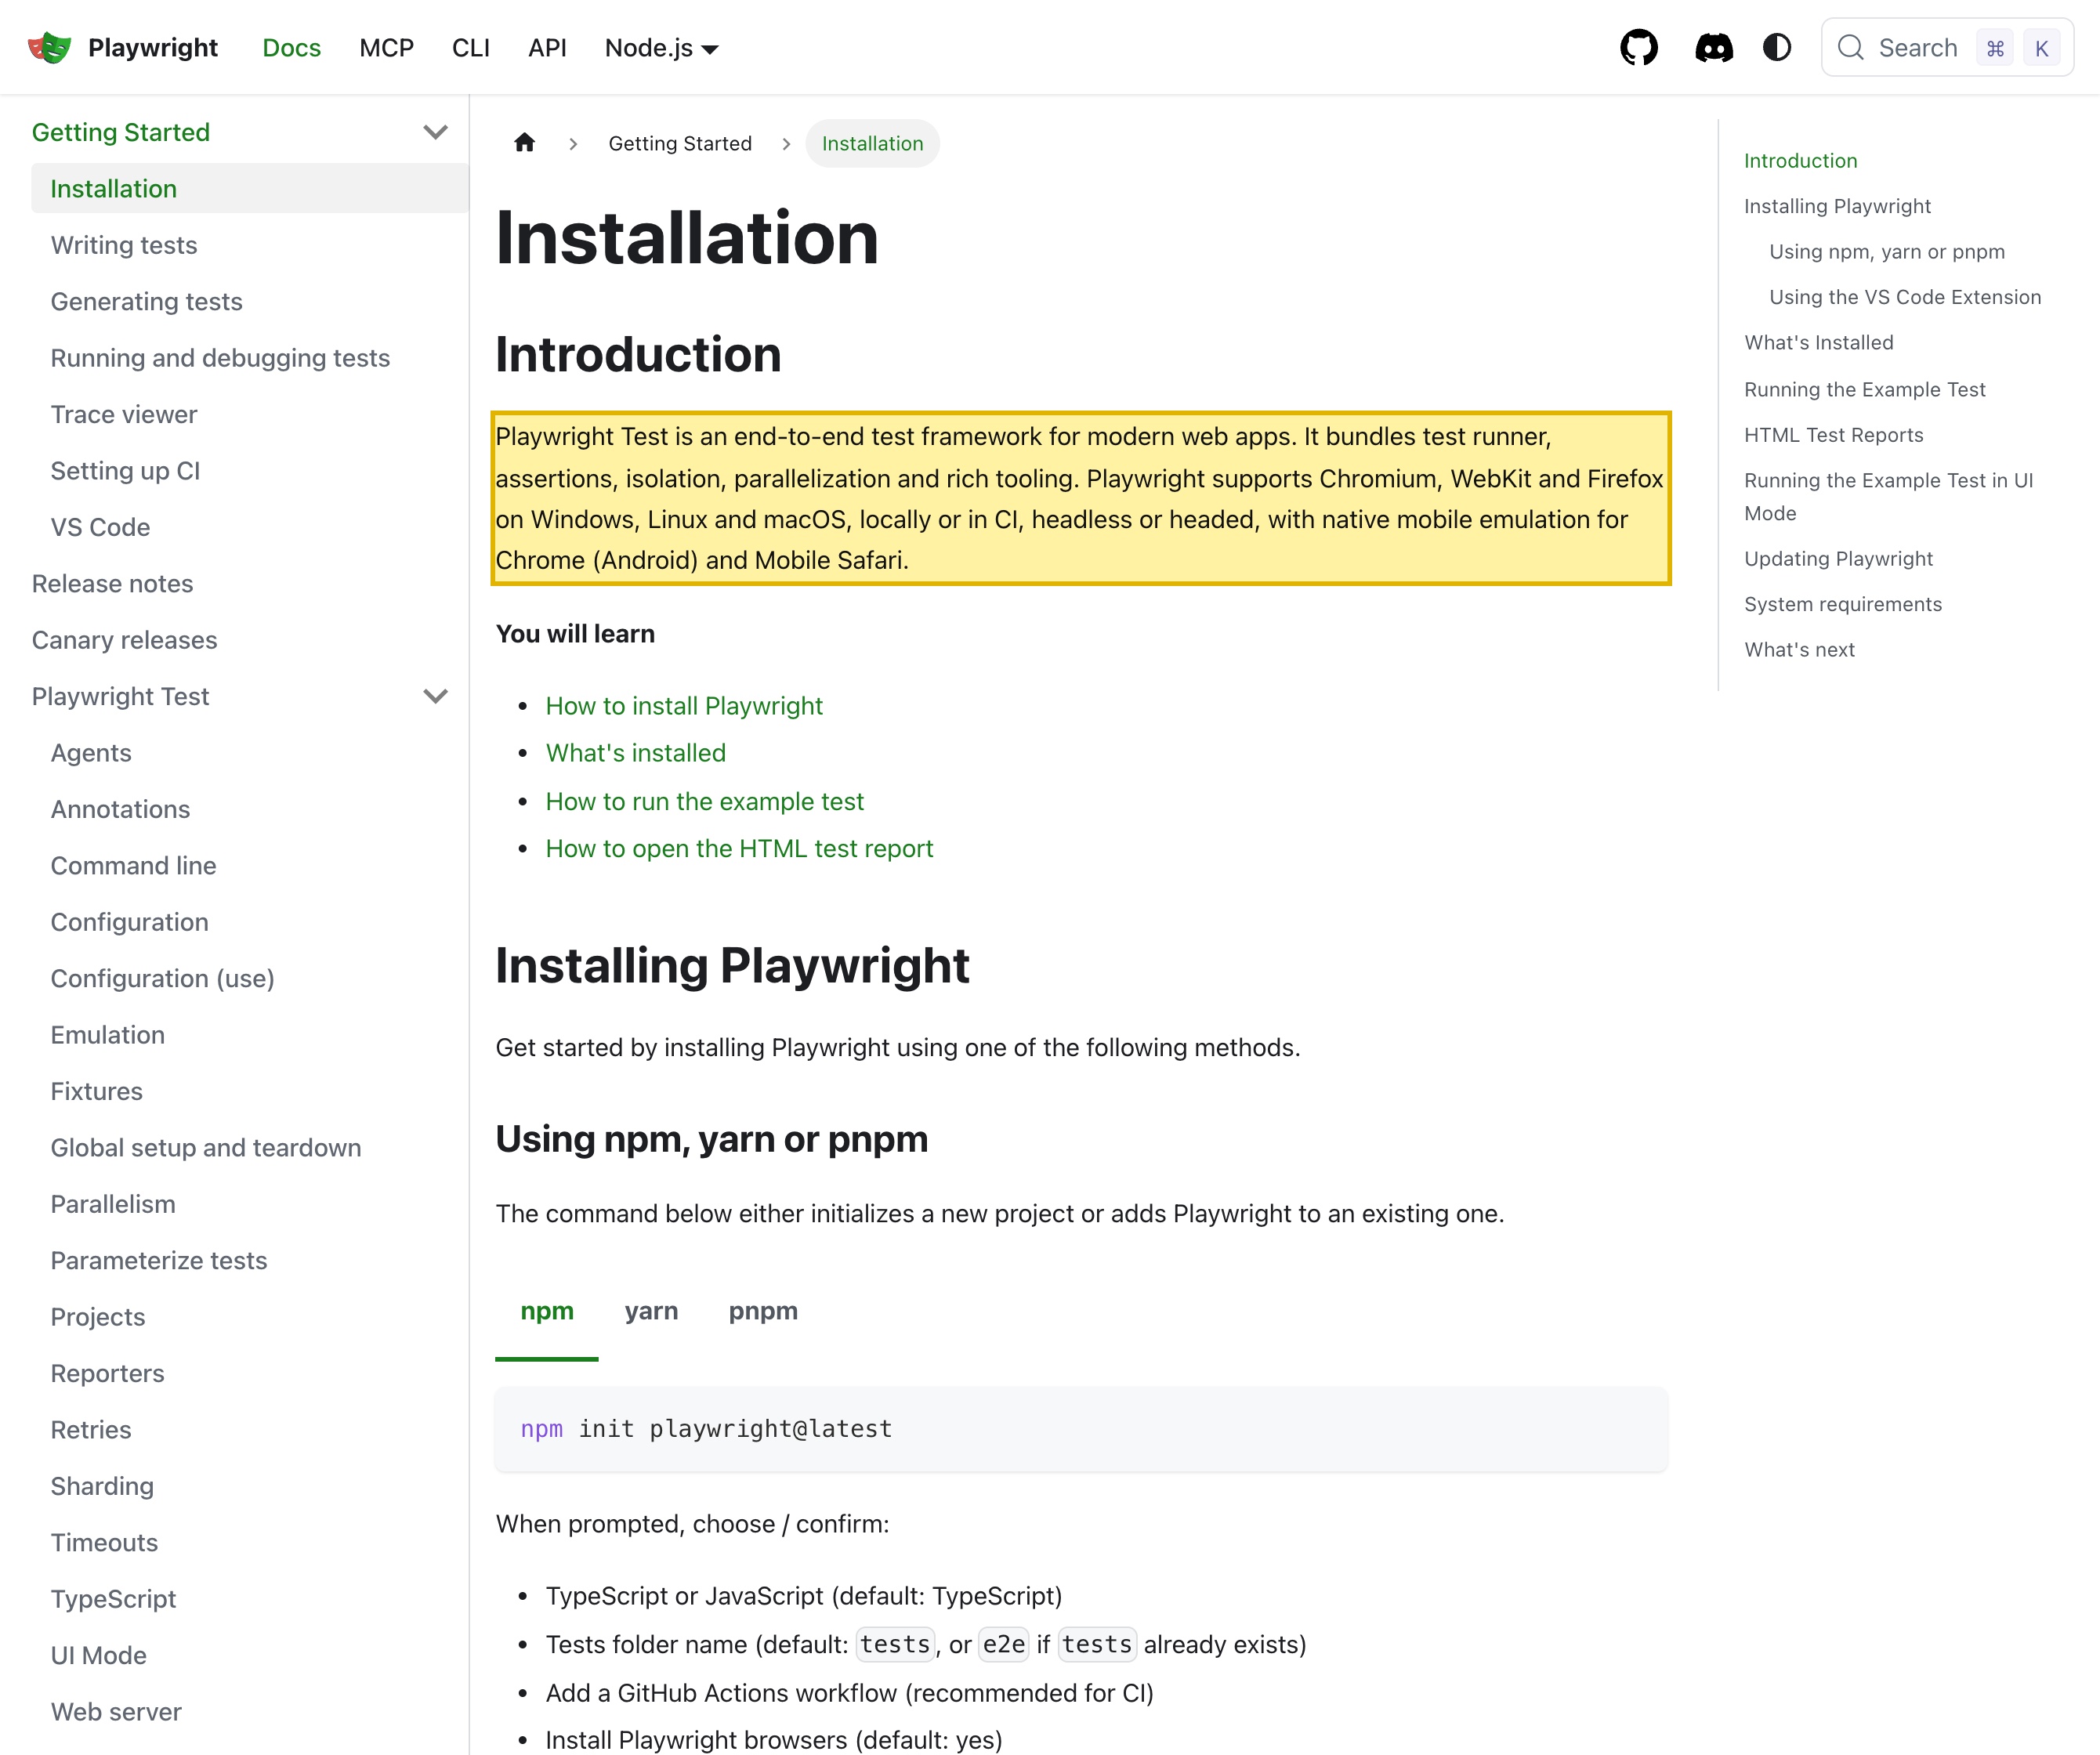Collapse the Getting Started section chevron
The image size is (2100, 1755).
pyautogui.click(x=435, y=132)
